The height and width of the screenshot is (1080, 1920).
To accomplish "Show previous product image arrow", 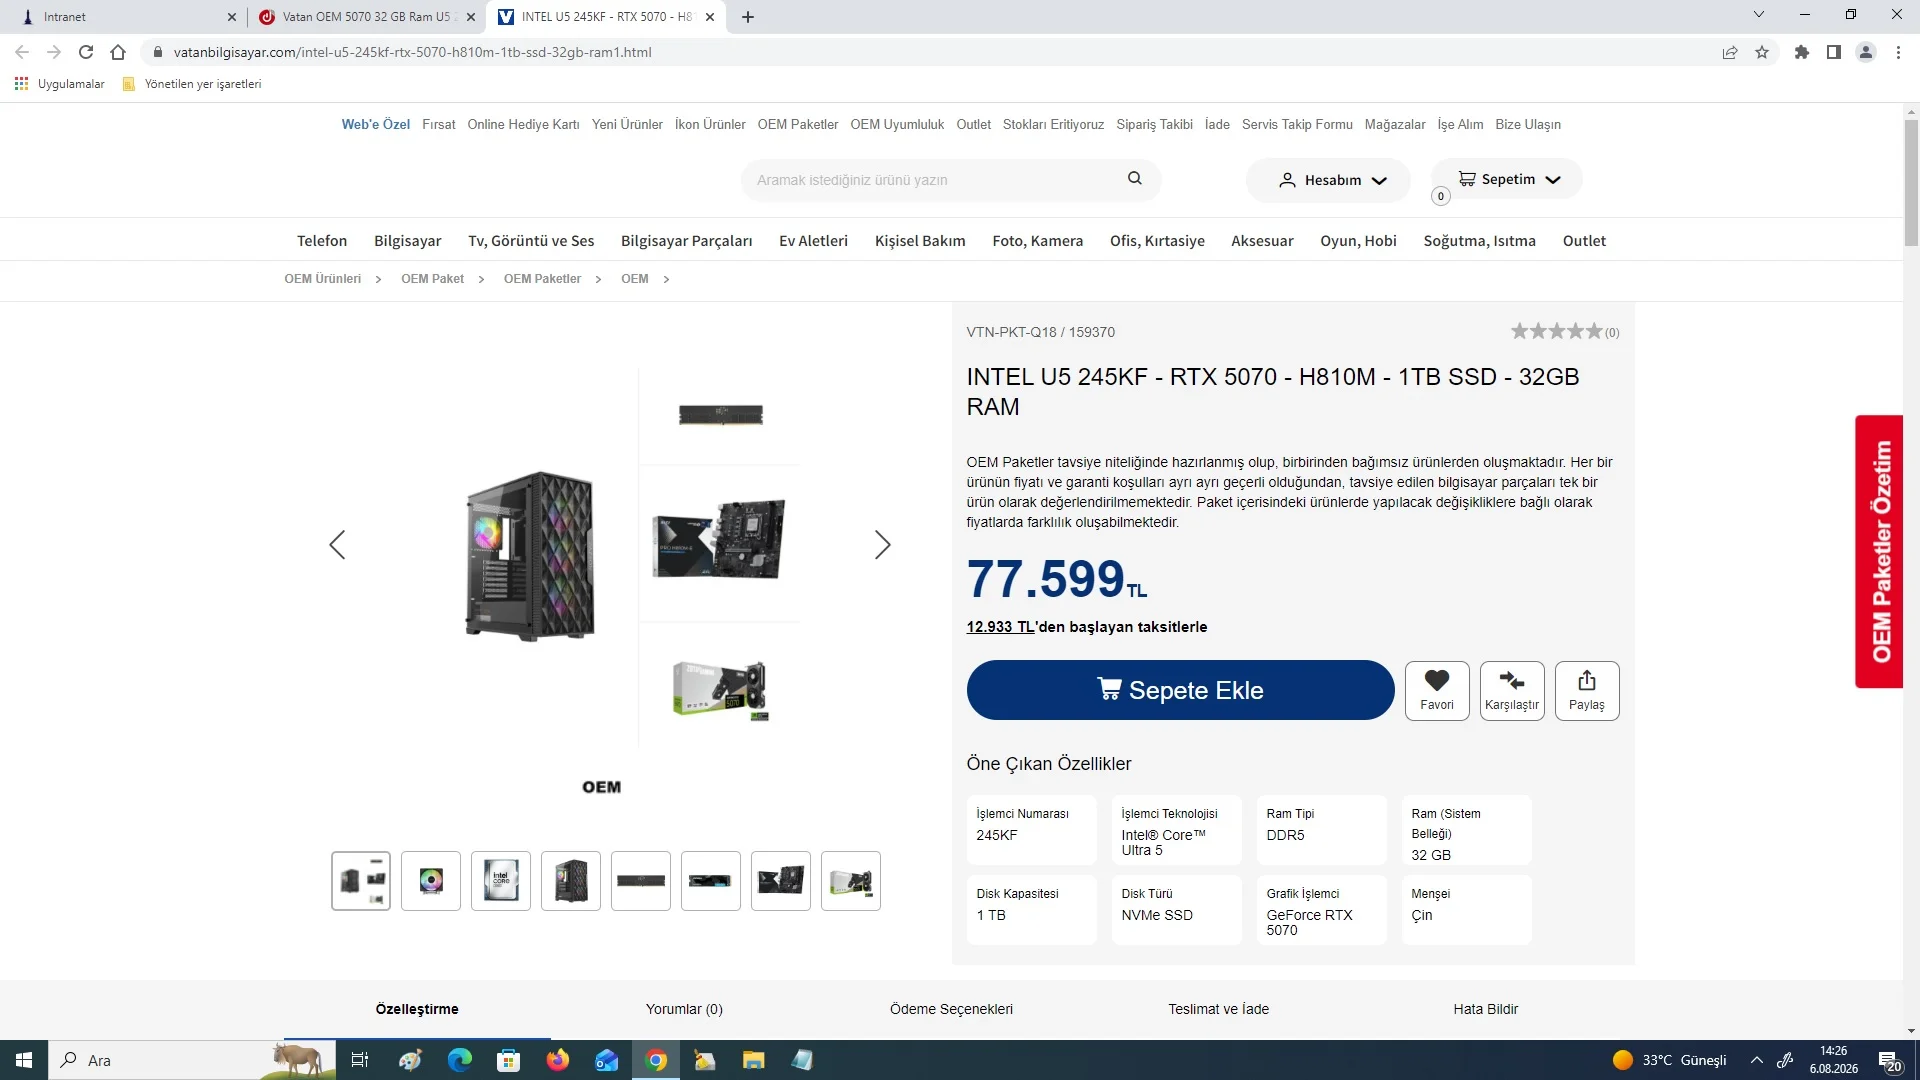I will (x=337, y=545).
